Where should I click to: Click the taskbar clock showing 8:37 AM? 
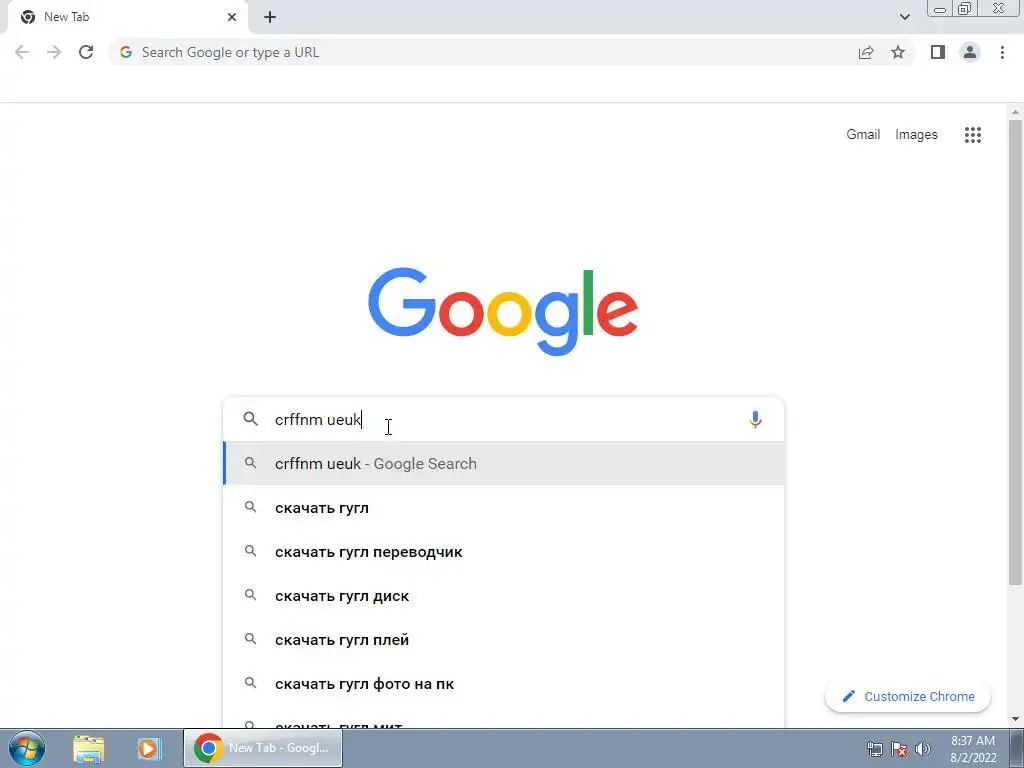(973, 749)
